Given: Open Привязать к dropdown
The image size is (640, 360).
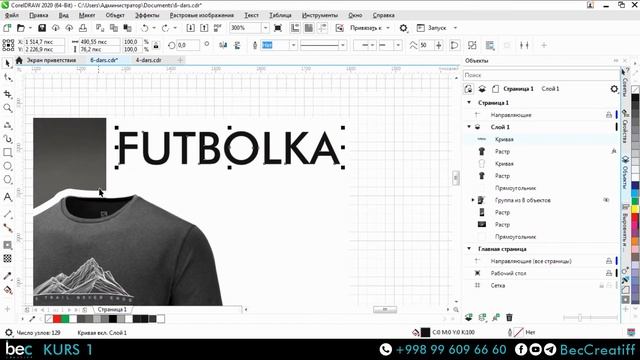Looking at the screenshot, I should pyautogui.click(x=388, y=28).
